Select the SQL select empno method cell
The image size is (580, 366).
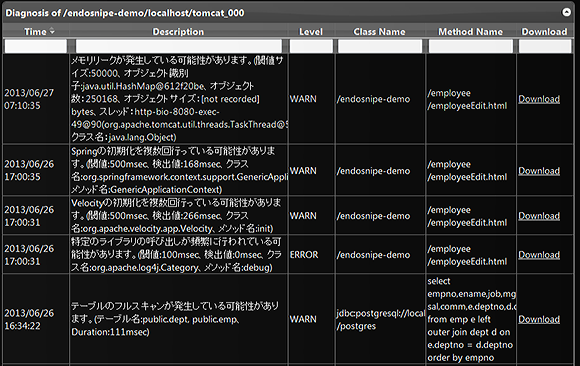pyautogui.click(x=471, y=319)
